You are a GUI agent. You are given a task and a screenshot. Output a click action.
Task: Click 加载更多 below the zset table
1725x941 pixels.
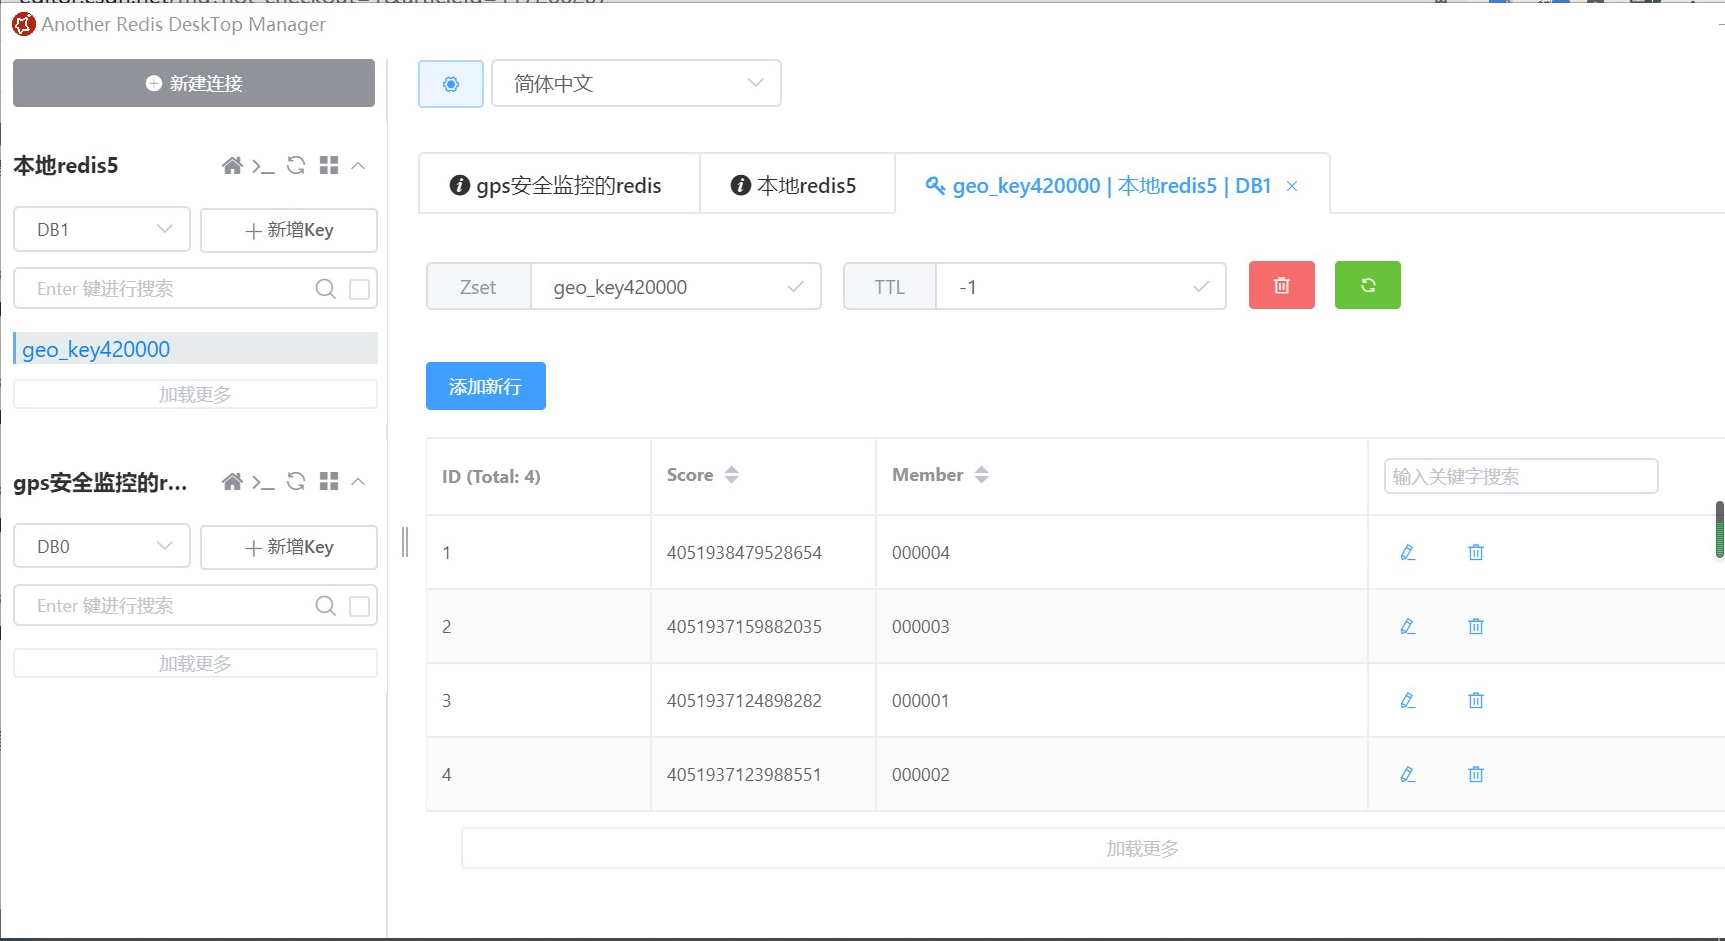point(1142,848)
